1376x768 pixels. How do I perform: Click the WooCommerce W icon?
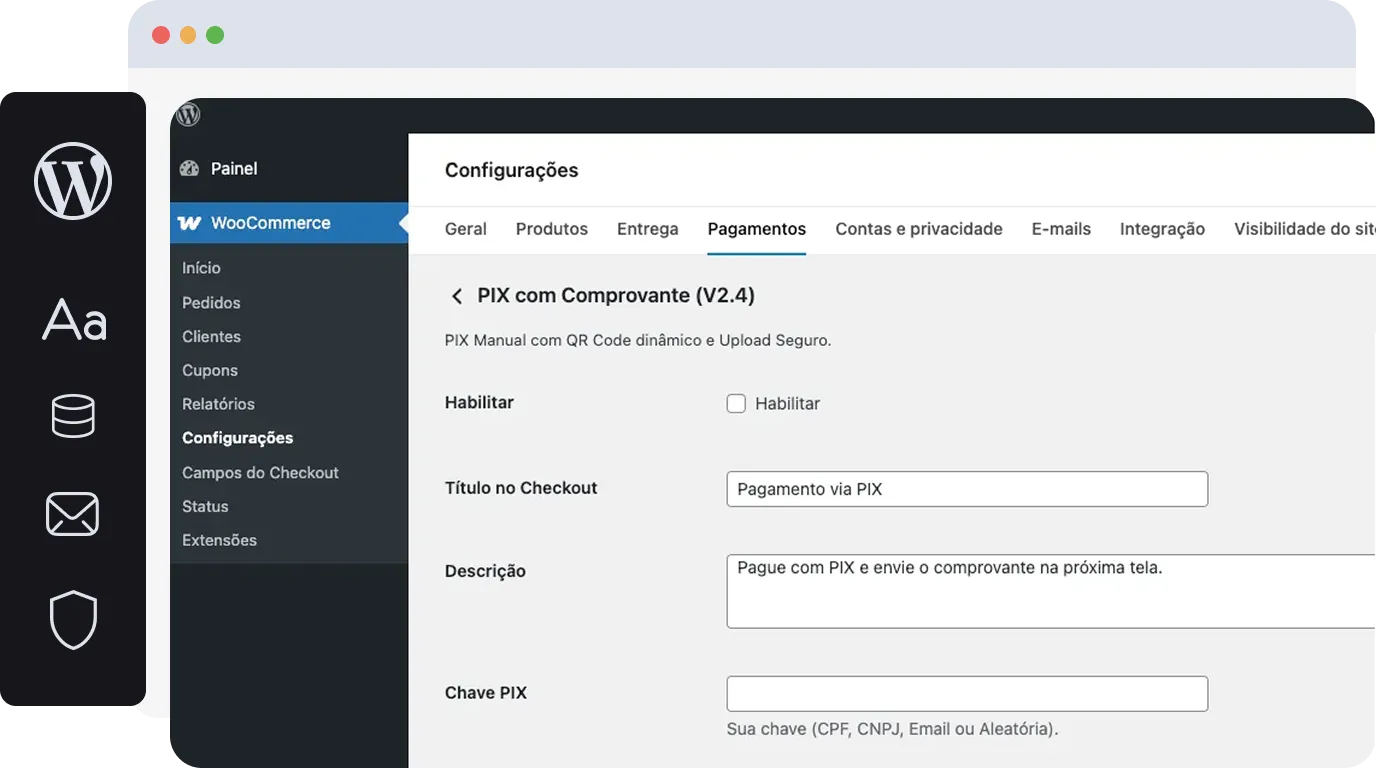click(189, 223)
